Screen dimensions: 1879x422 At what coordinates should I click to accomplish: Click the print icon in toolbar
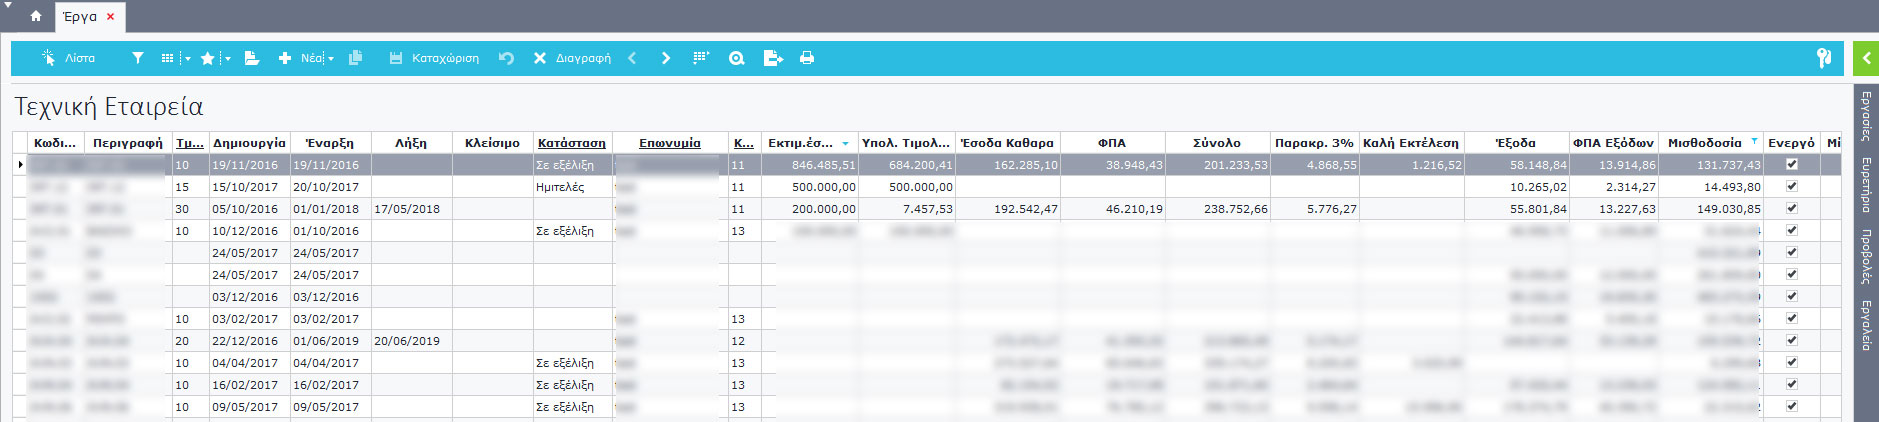pos(807,58)
